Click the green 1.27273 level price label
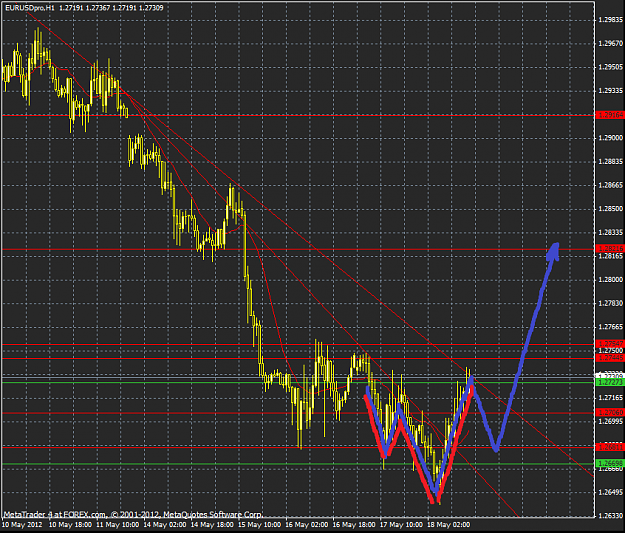 click(610, 382)
